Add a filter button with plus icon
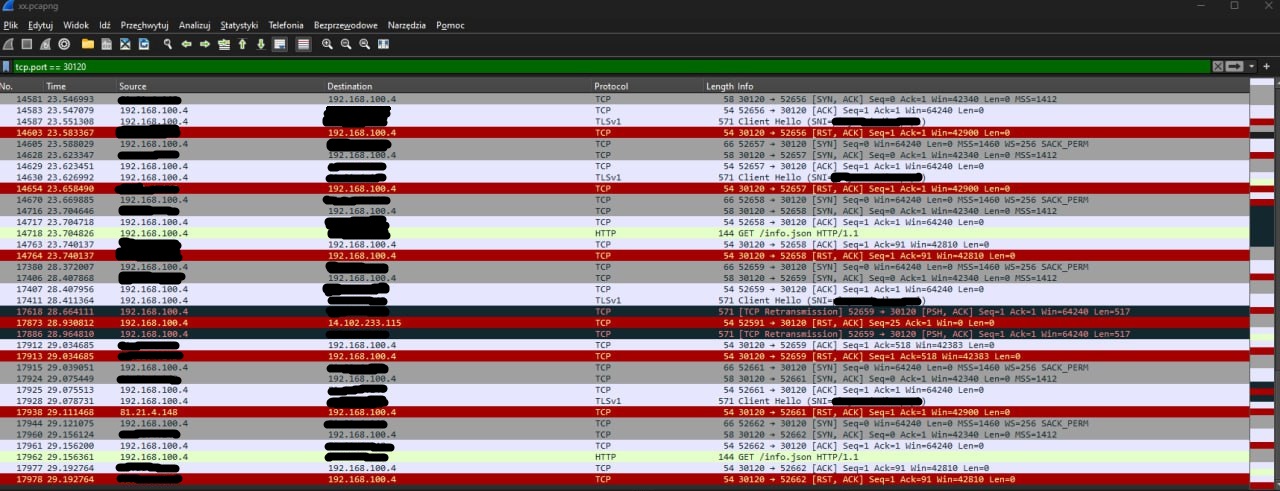The width and height of the screenshot is (1280, 491). point(1267,66)
